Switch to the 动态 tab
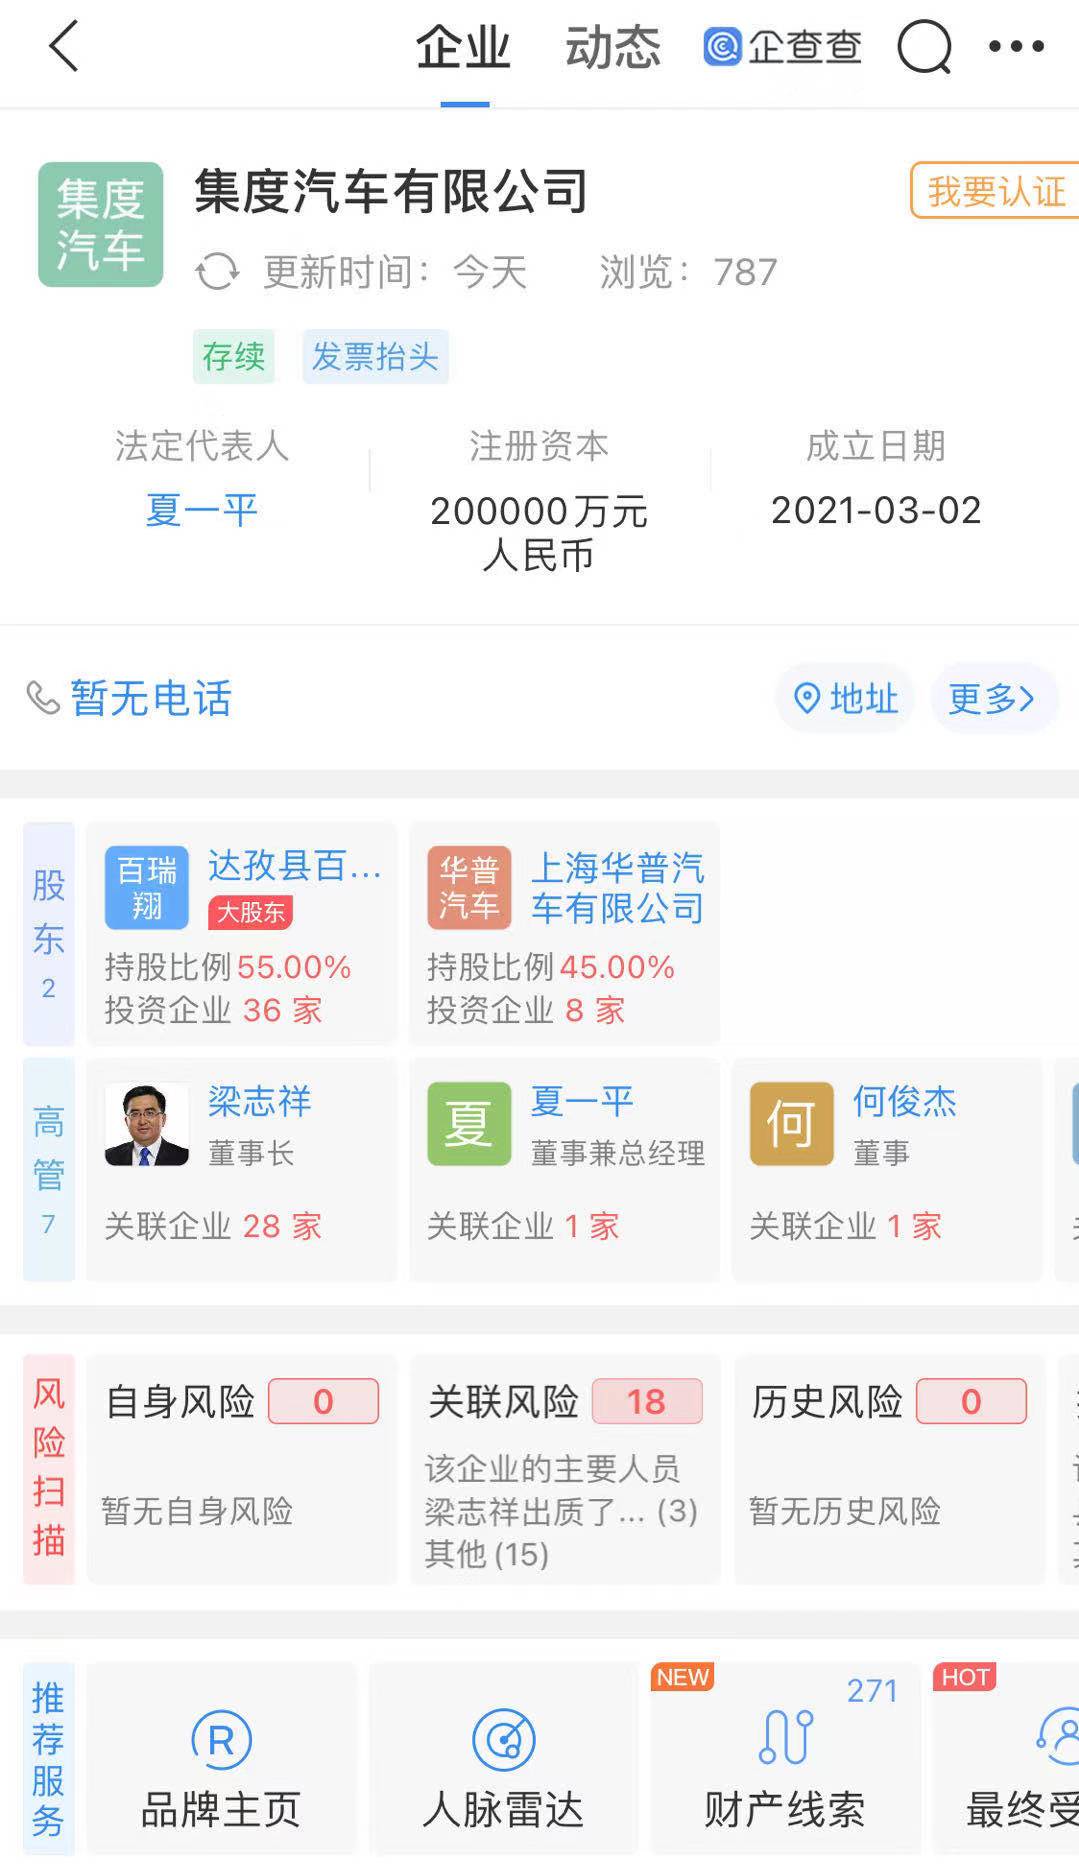1079x1874 pixels. pyautogui.click(x=613, y=48)
